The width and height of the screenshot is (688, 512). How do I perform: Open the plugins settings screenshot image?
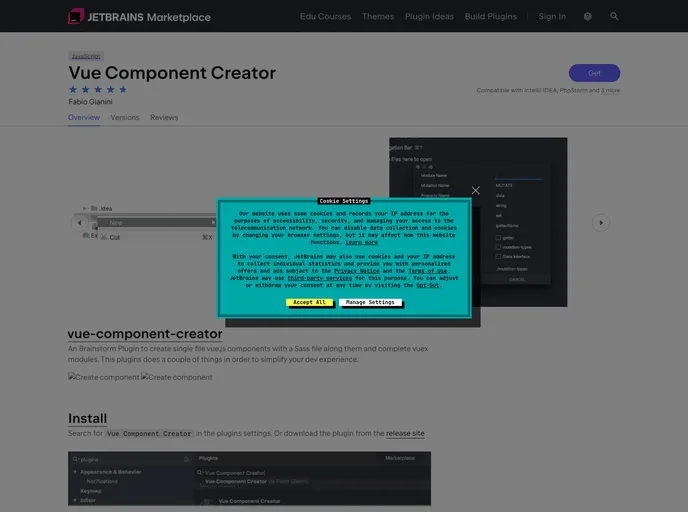coord(249,479)
